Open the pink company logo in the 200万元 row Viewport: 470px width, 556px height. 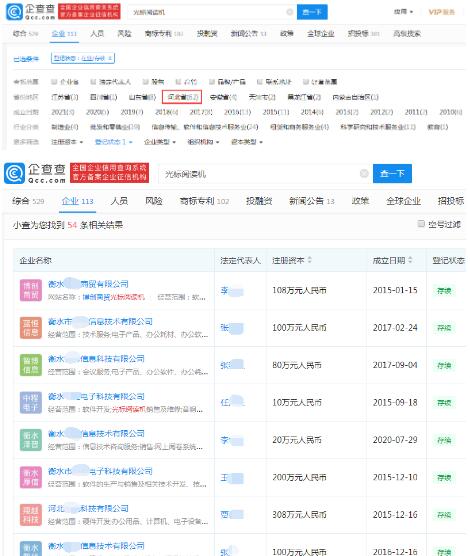(x=31, y=477)
